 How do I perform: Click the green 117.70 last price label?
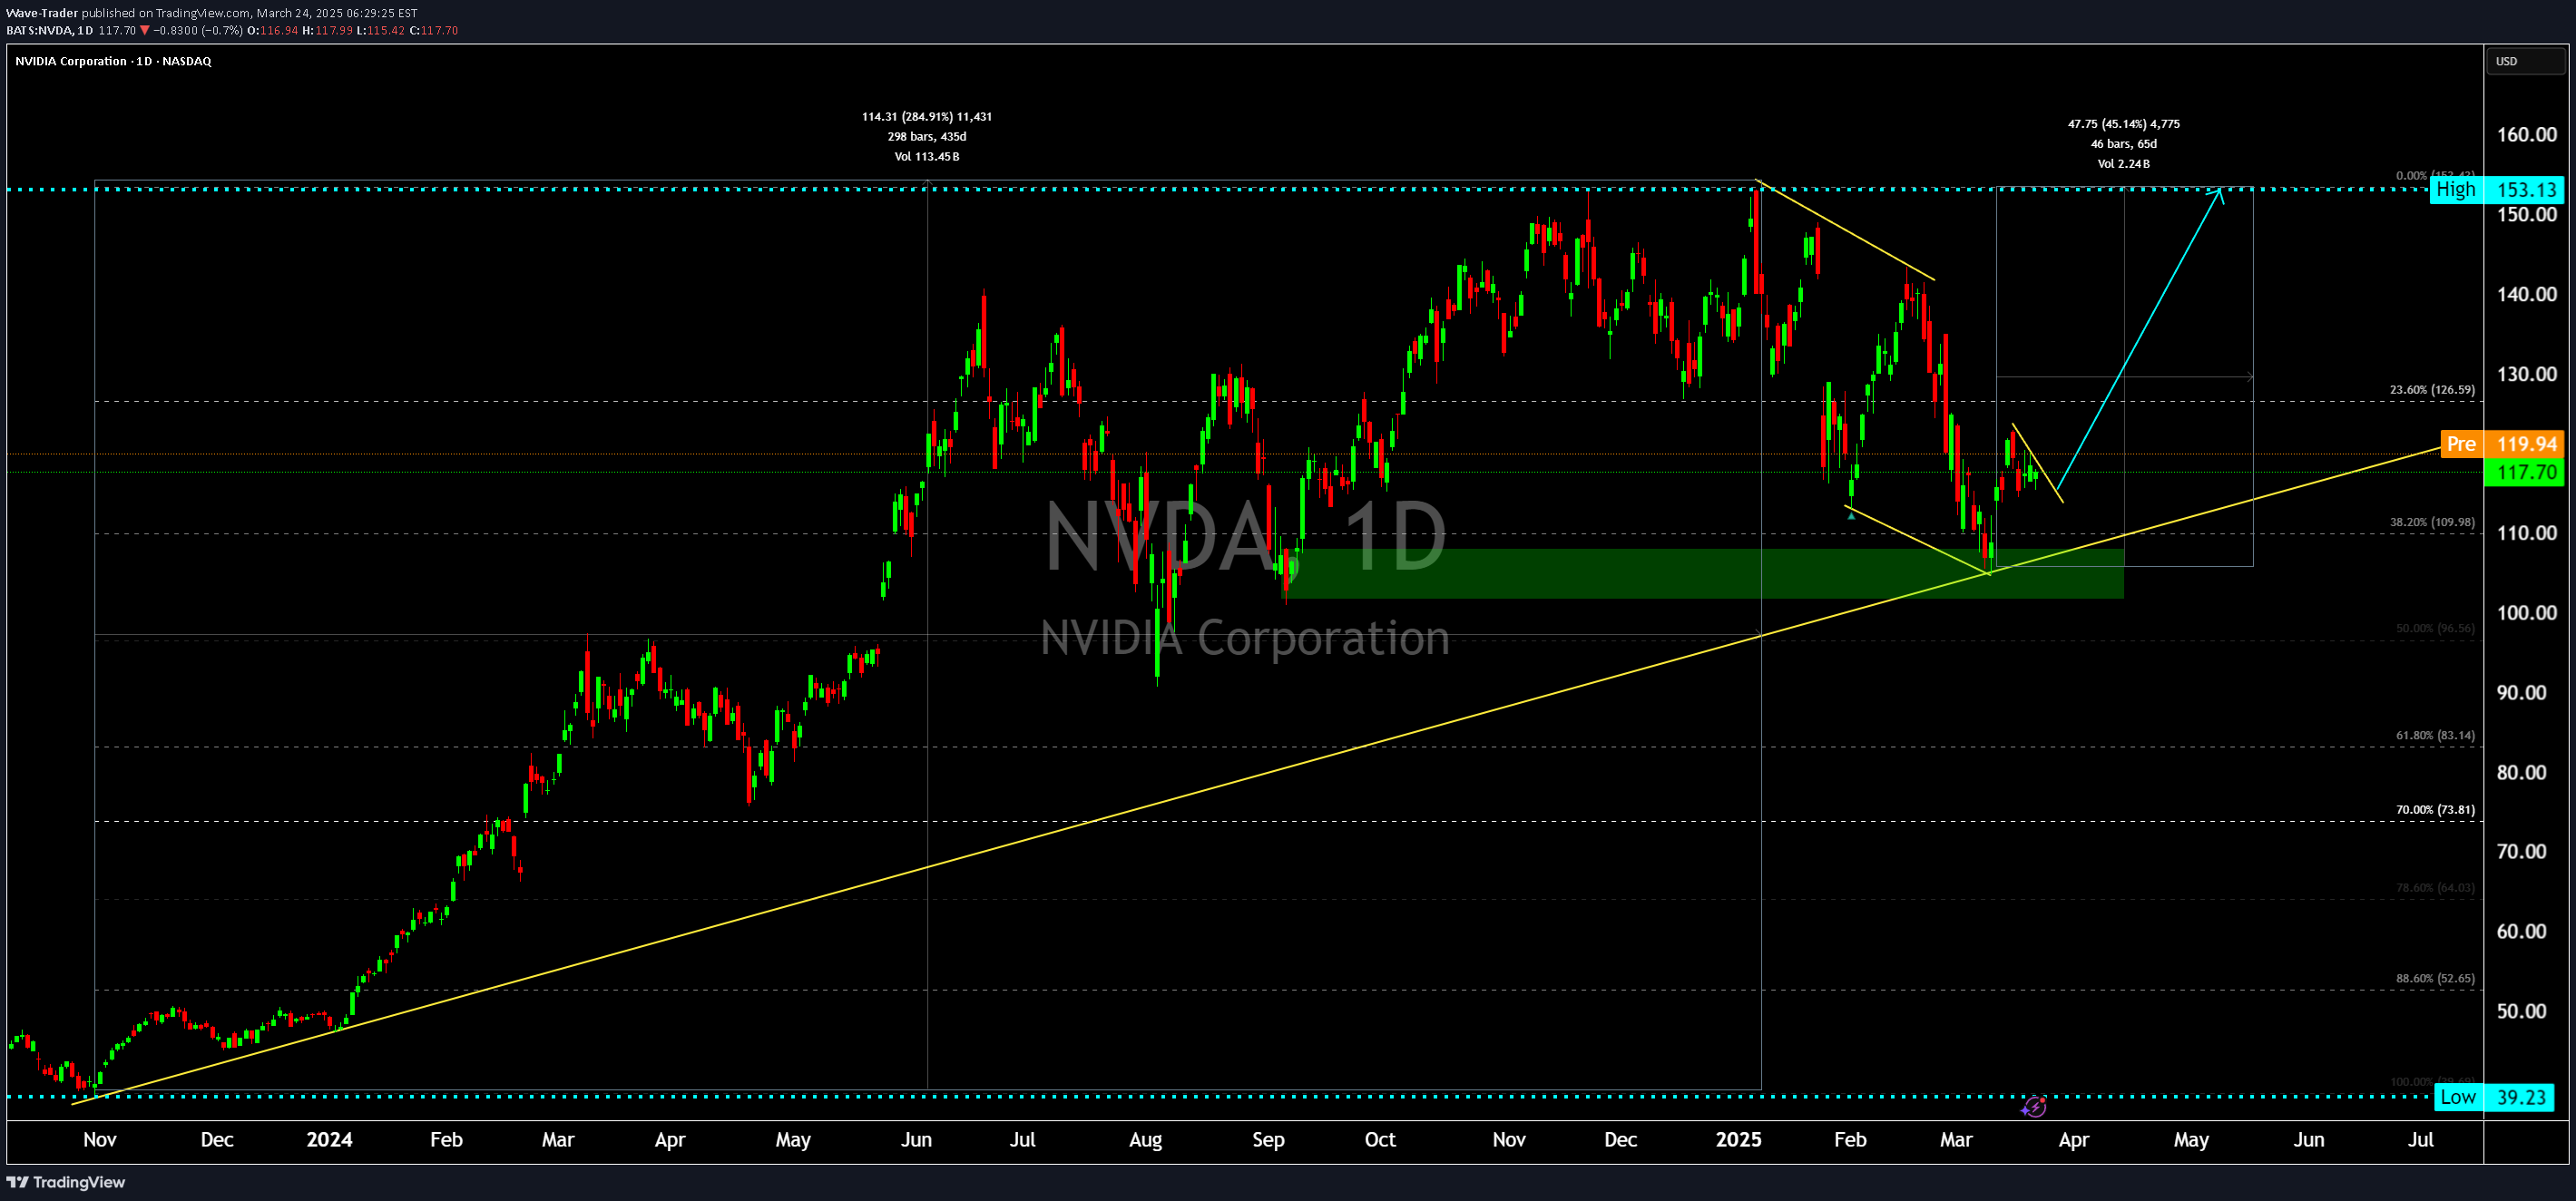2525,472
